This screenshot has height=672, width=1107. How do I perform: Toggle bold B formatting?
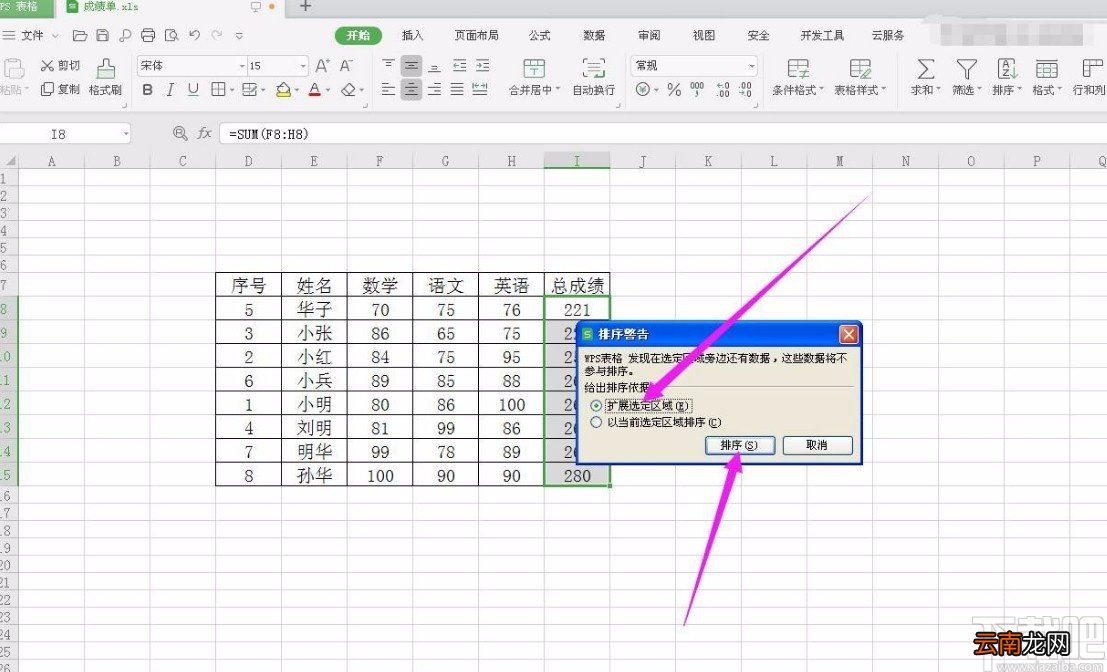click(x=147, y=90)
